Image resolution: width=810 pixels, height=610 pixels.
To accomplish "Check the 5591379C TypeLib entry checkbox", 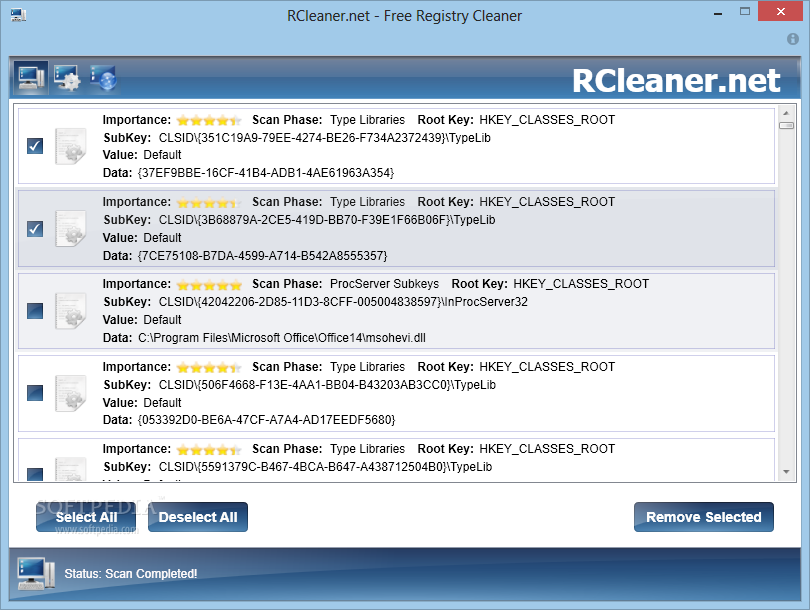I will 35,474.
